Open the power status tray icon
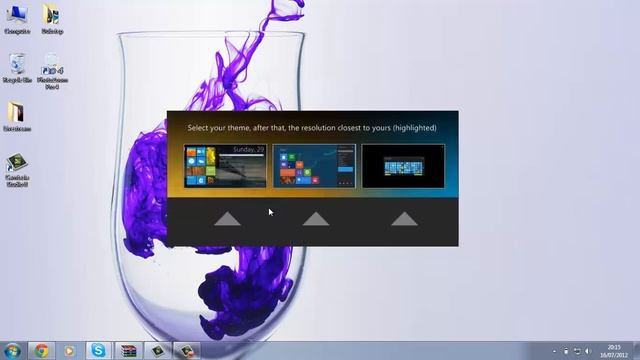The width and height of the screenshot is (640, 360). coord(566,351)
